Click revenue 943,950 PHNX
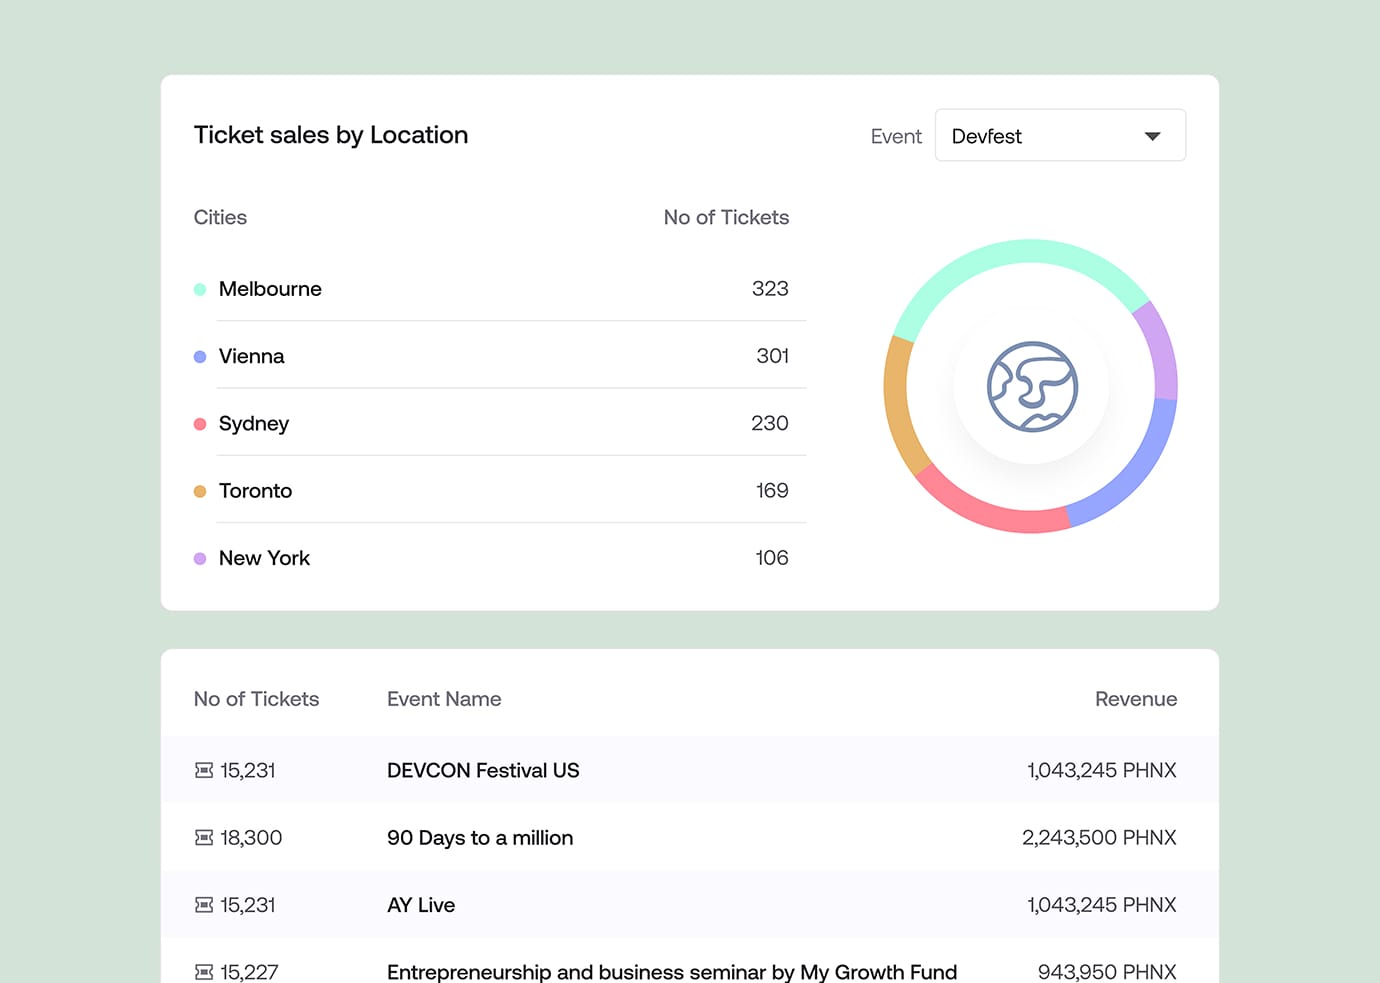The image size is (1380, 983). click(x=1107, y=971)
